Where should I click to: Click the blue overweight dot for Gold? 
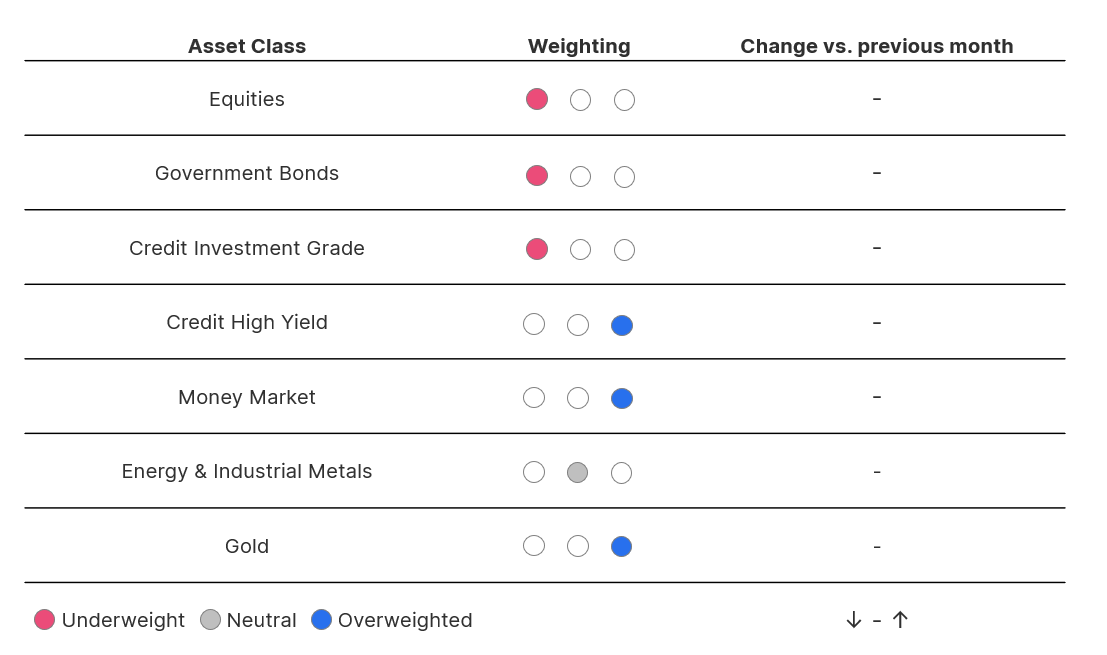tap(622, 546)
